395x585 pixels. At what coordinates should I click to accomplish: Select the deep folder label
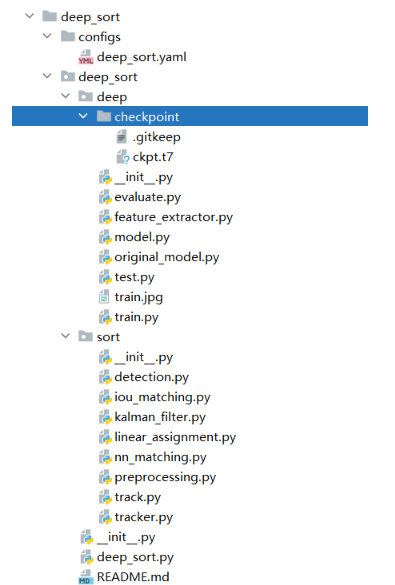pos(112,97)
